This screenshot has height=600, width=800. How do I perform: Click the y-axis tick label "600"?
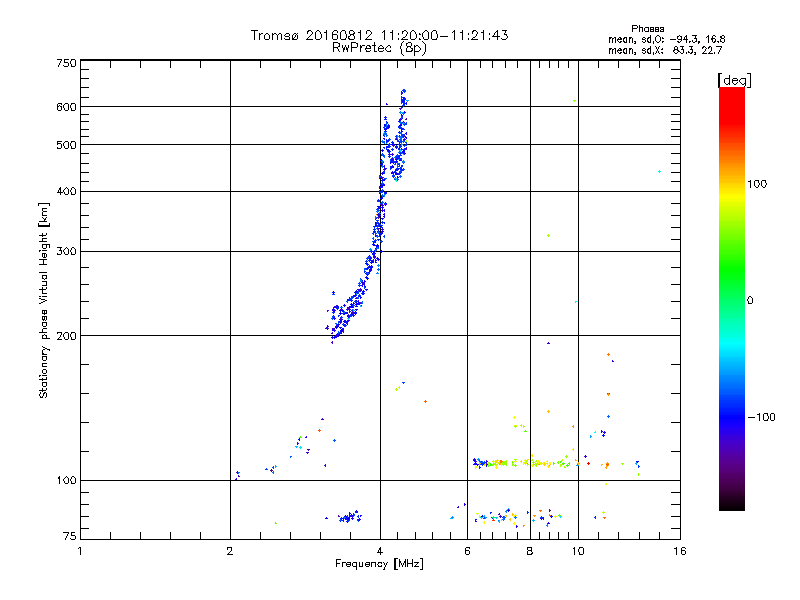coord(66,107)
